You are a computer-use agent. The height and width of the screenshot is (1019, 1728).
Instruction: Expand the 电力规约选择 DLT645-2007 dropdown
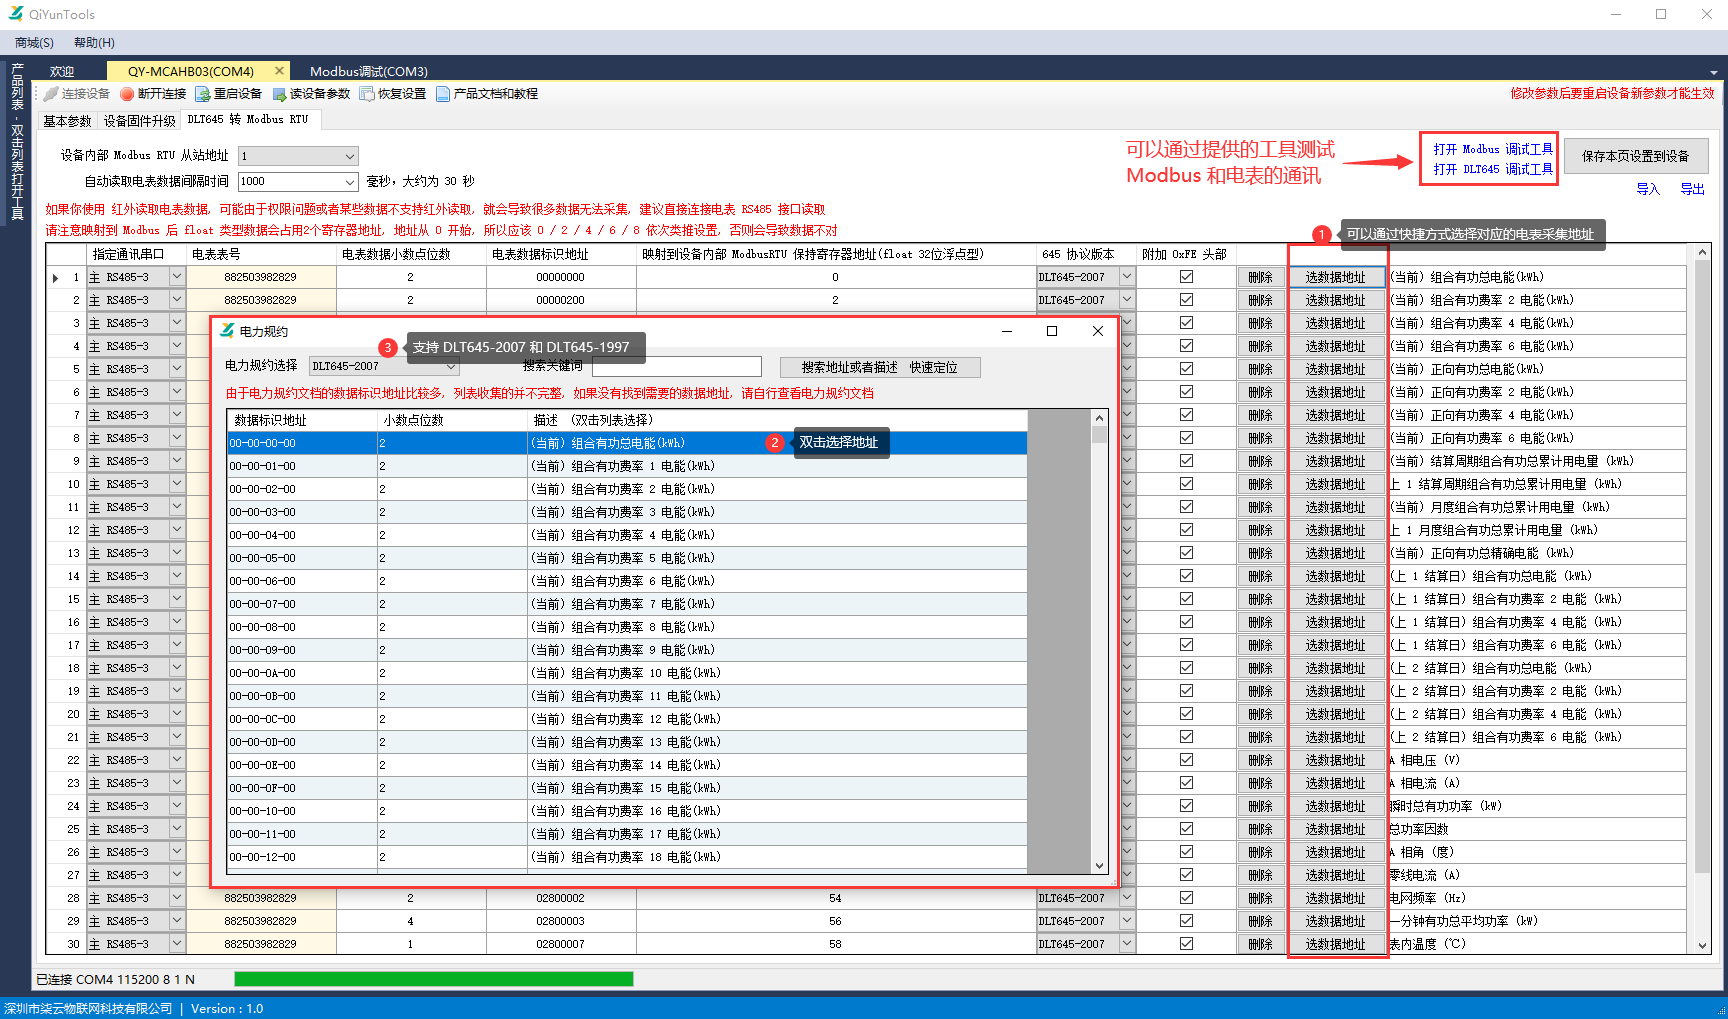pos(451,367)
